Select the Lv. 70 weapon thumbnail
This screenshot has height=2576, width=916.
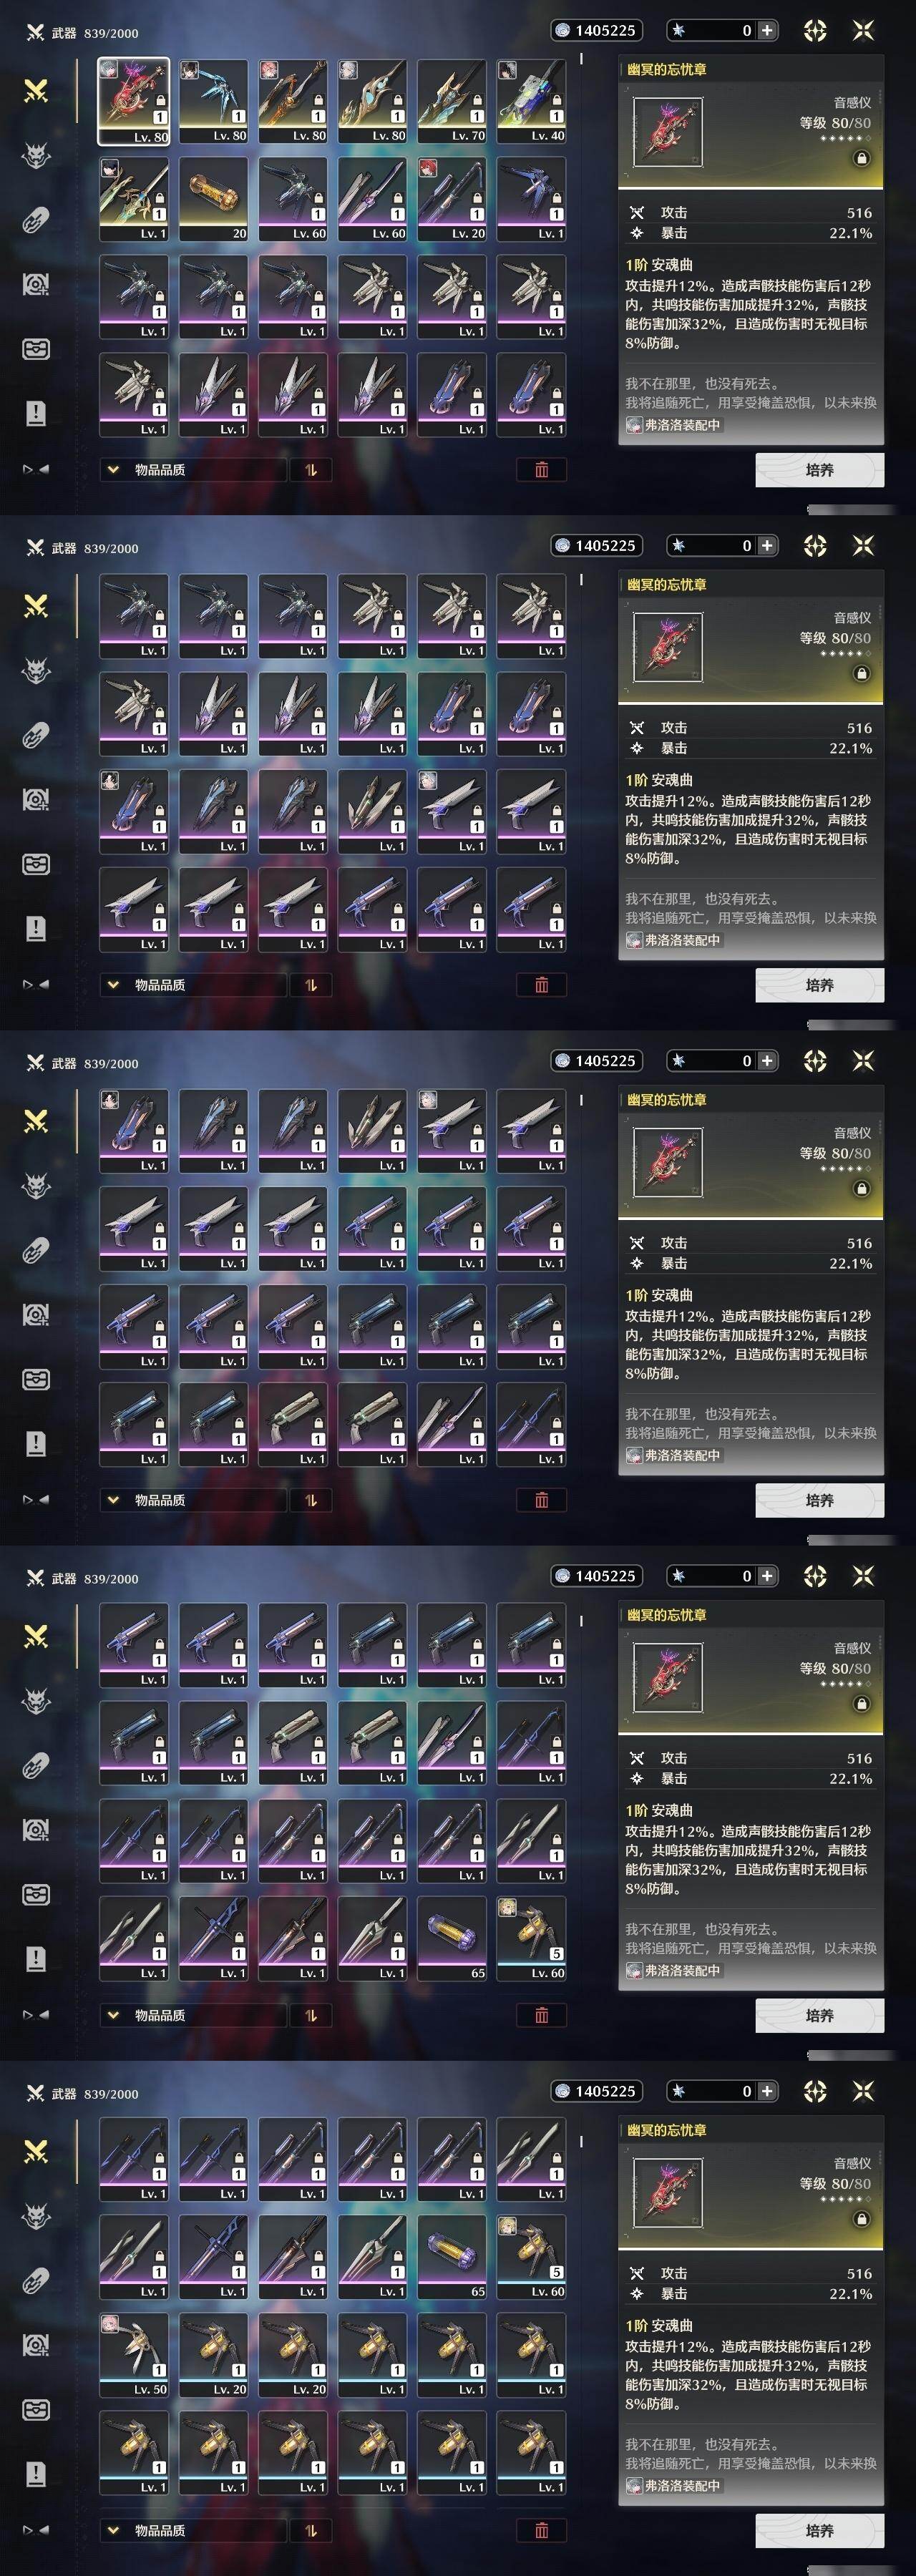pyautogui.click(x=452, y=101)
